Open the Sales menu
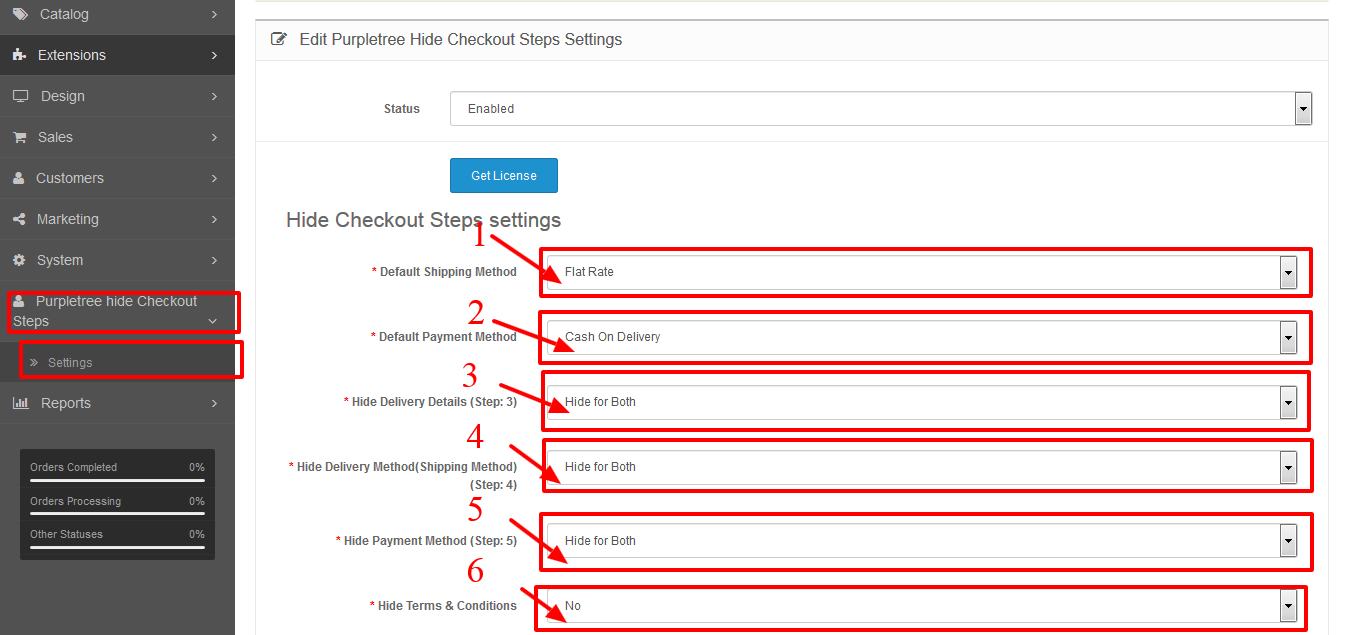Image resolution: width=1347 pixels, height=635 pixels. click(x=117, y=137)
